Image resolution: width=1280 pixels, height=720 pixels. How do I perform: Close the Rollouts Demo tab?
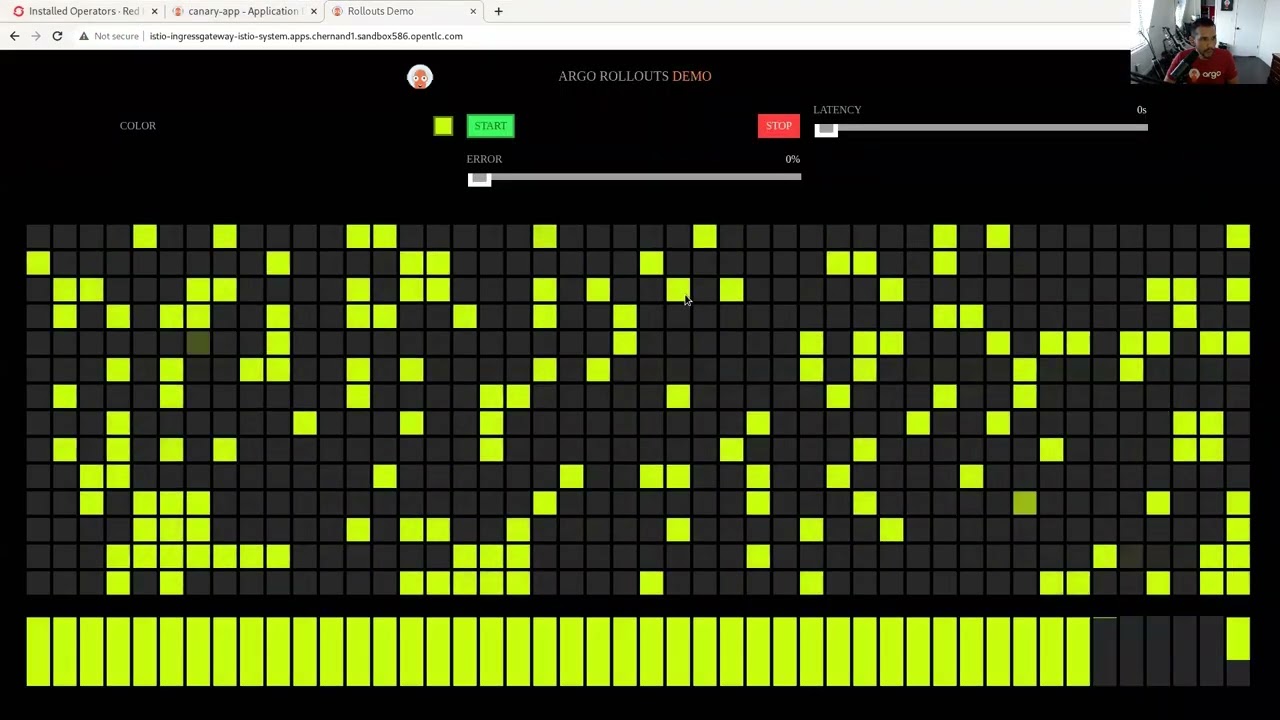[x=473, y=11]
